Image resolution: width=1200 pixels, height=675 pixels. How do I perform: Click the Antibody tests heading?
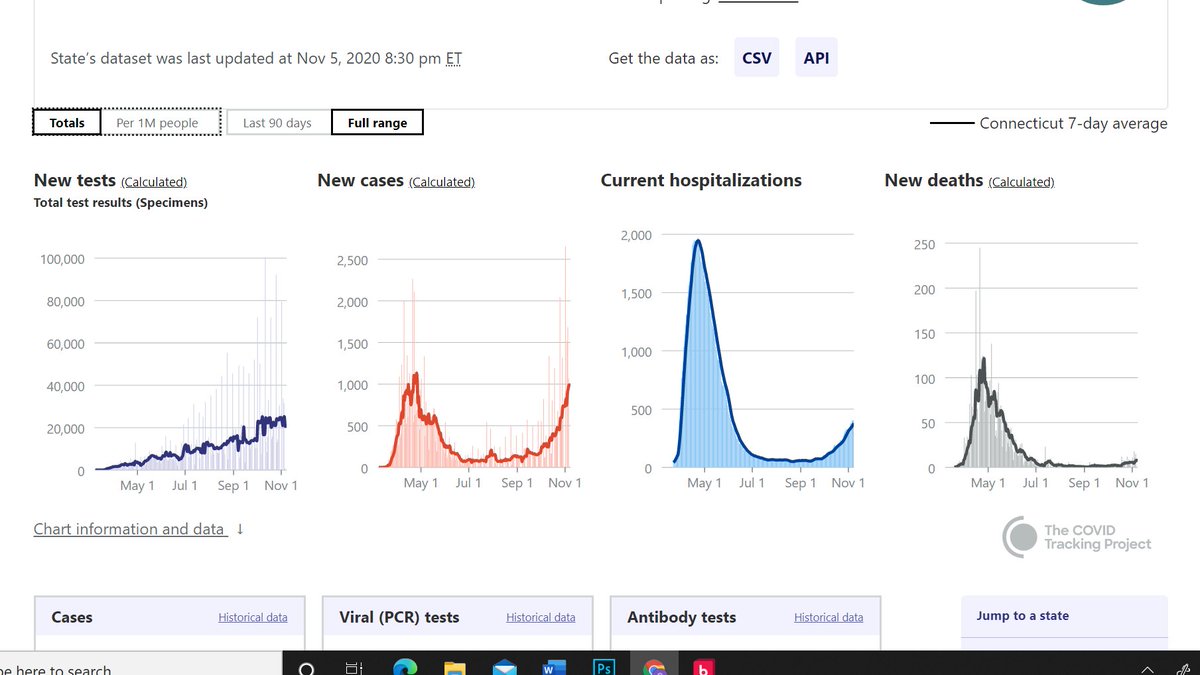682,617
